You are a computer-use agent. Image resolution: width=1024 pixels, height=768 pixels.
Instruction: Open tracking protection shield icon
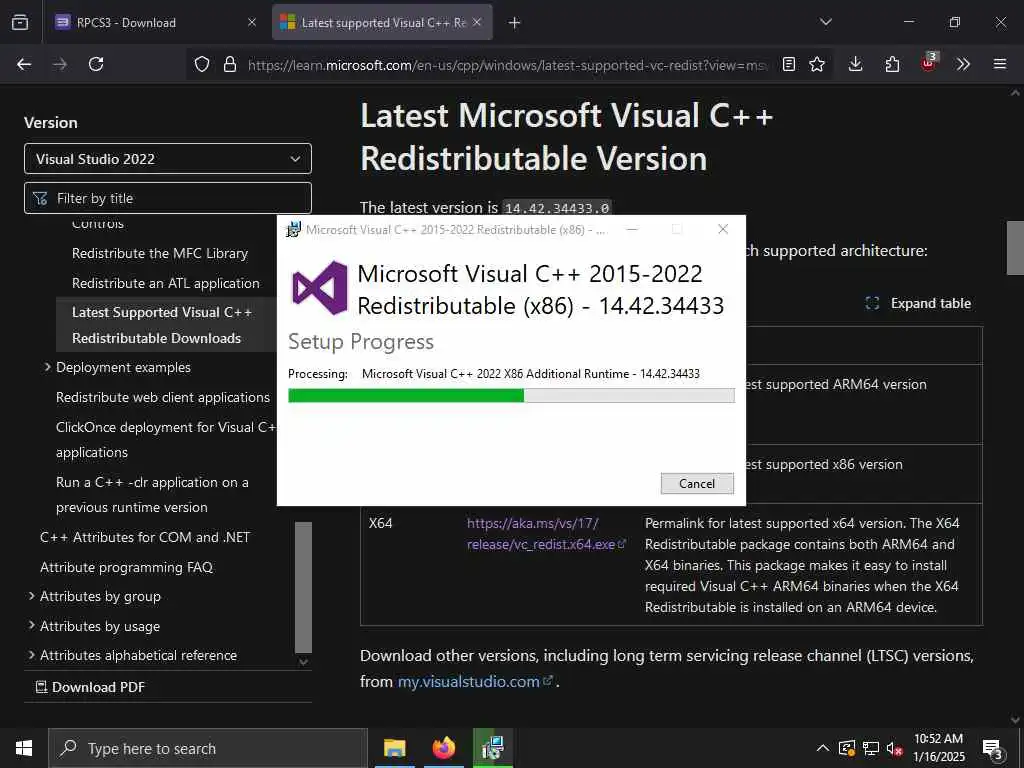[202, 64]
